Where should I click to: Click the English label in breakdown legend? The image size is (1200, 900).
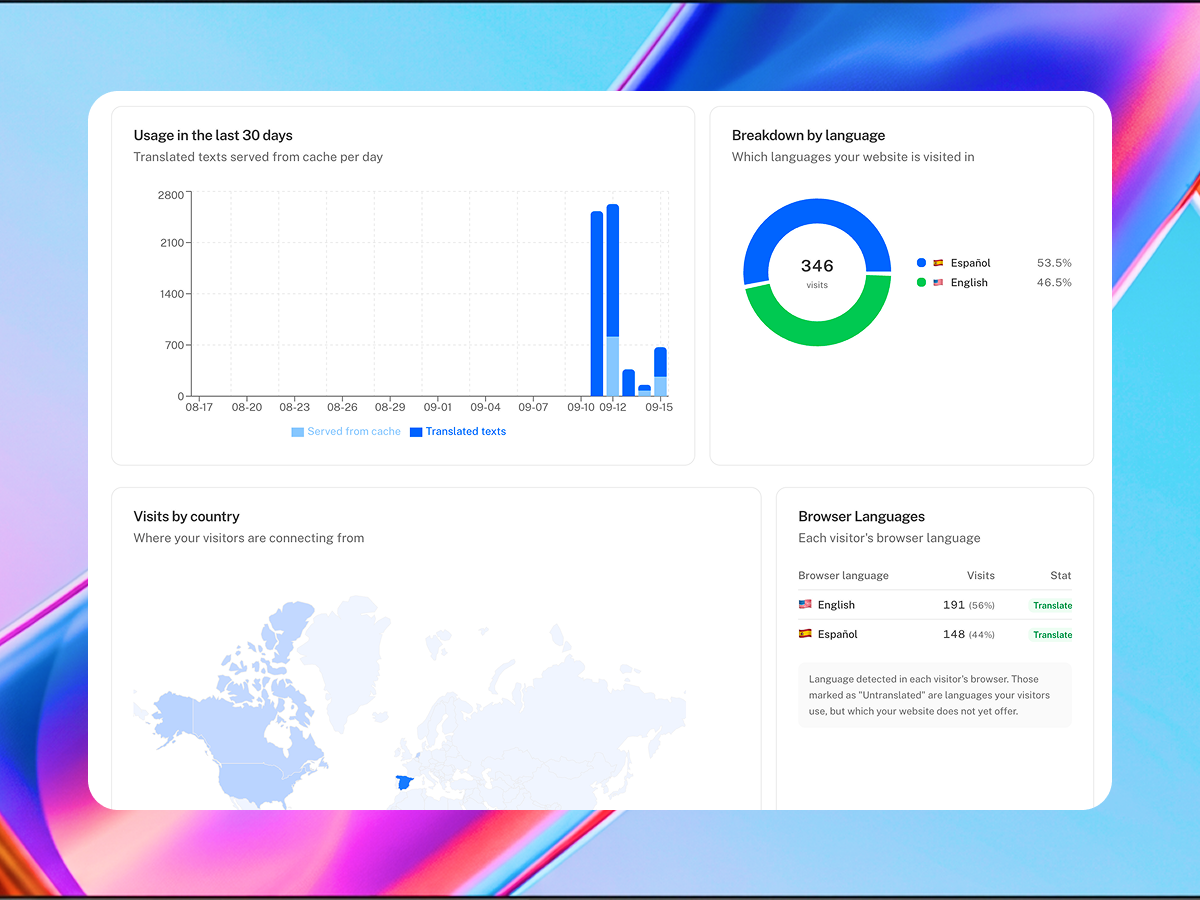[x=969, y=283]
